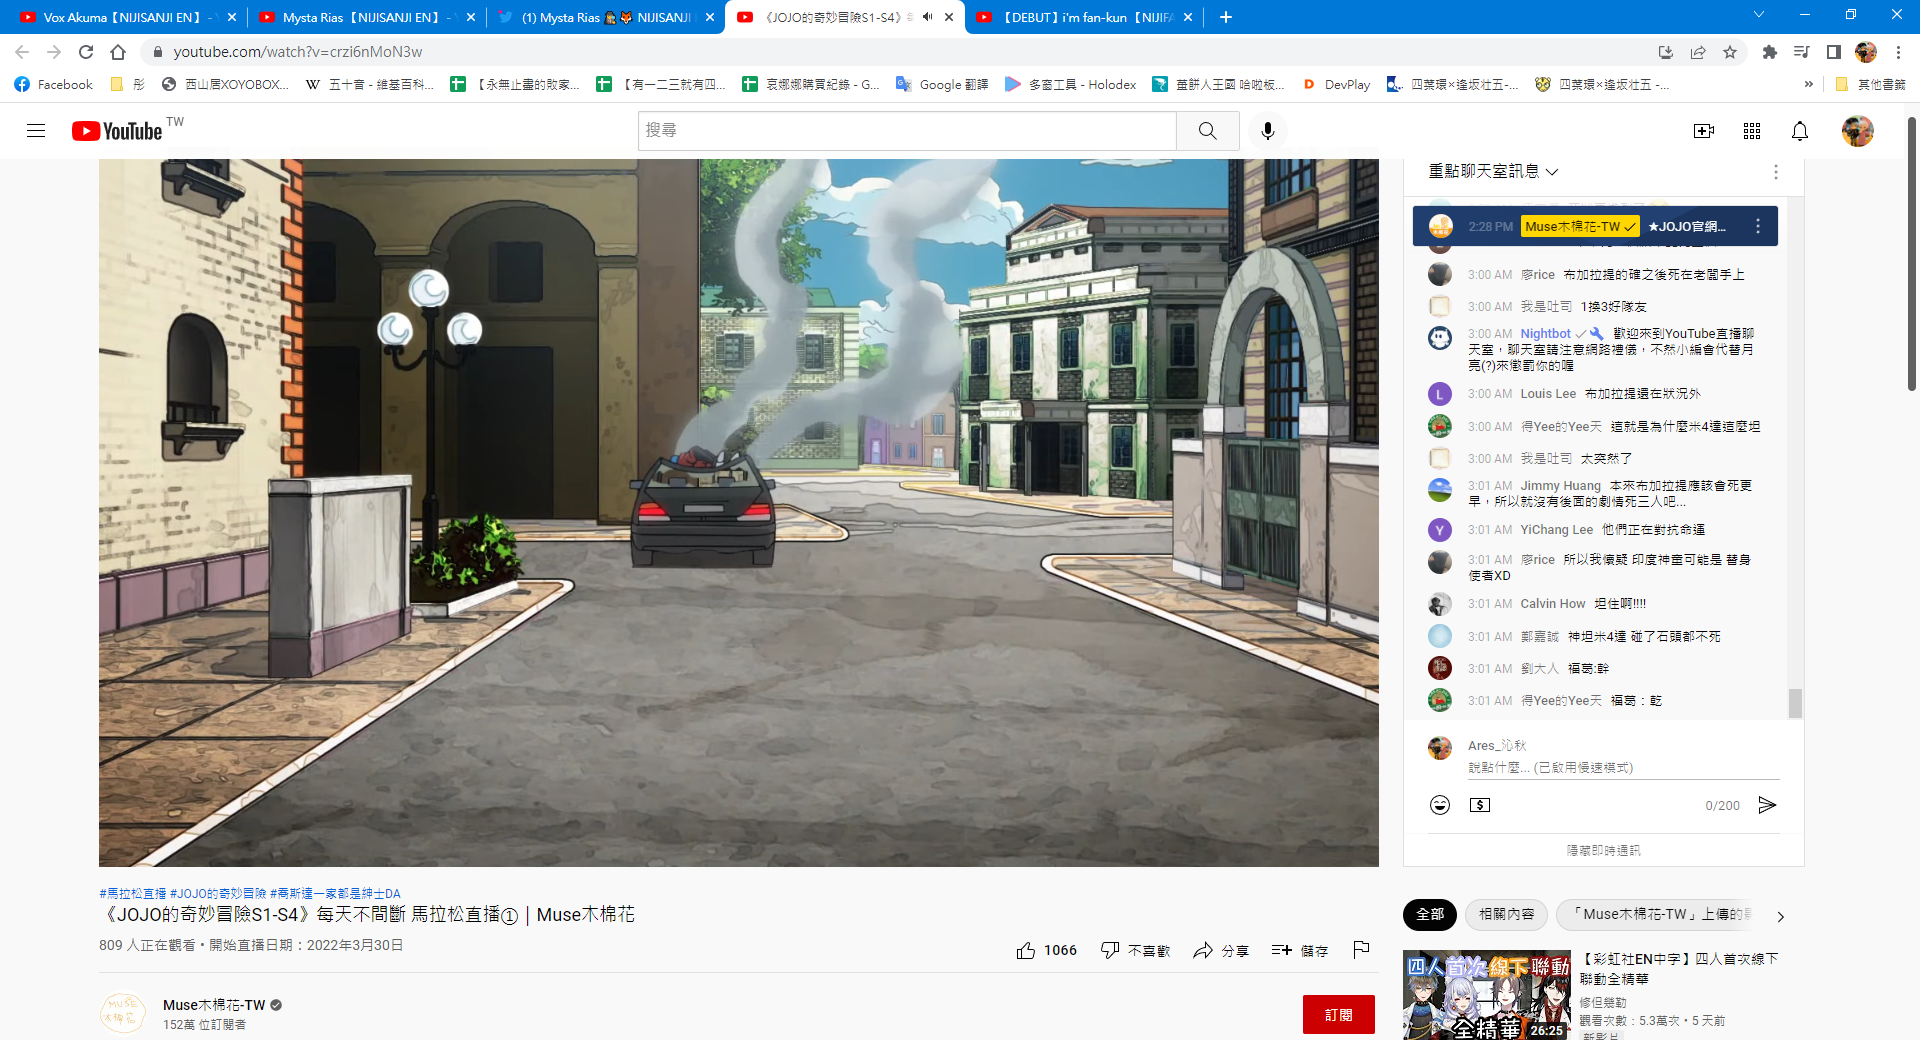Open the 其他書籤 bookmarks folder
Screen dimensions: 1920x1040
[1870, 85]
